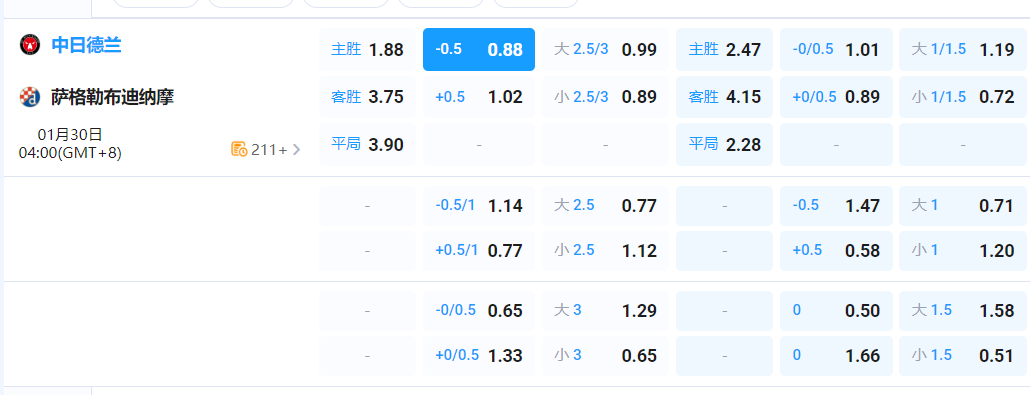This screenshot has height=395, width=1030.
Task: Pick 小 1/1.5 at 0.72
Action: (x=964, y=97)
